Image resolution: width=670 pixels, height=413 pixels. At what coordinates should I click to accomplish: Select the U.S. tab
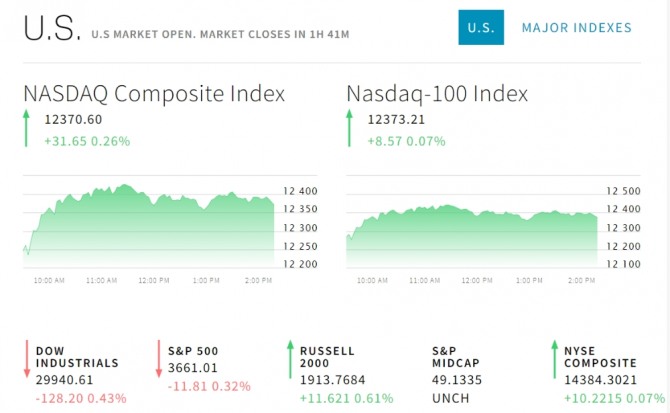pyautogui.click(x=480, y=28)
